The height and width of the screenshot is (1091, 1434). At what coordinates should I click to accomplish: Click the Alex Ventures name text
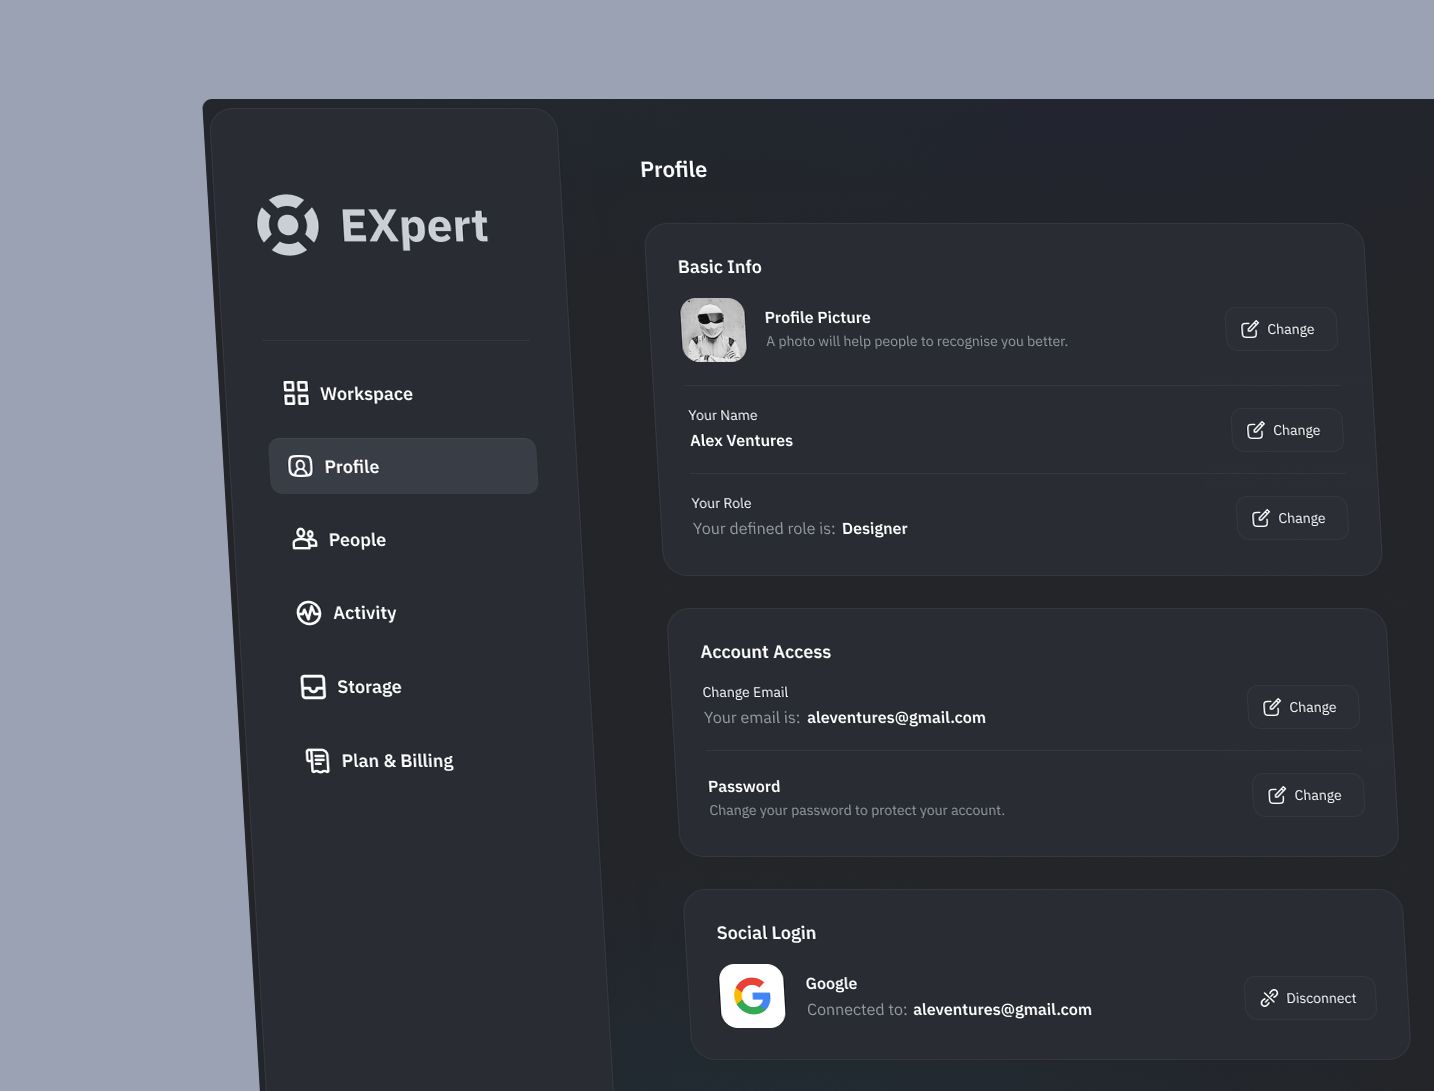(x=741, y=441)
